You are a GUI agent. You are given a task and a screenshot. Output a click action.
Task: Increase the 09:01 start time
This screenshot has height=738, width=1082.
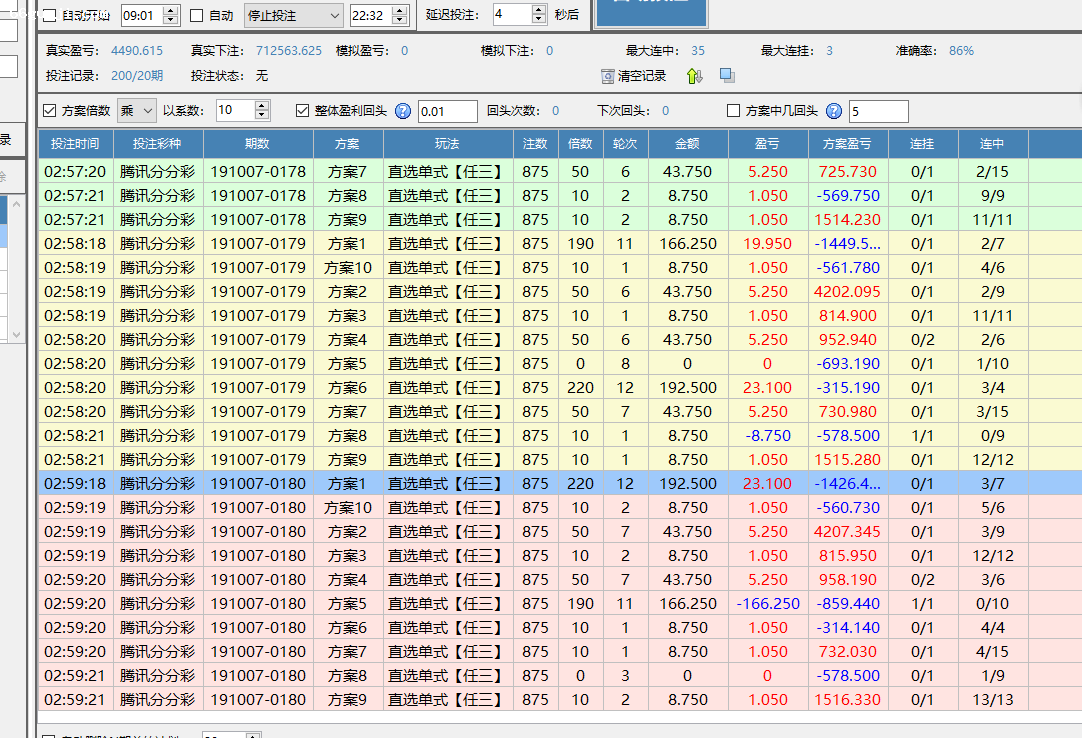pyautogui.click(x=171, y=10)
